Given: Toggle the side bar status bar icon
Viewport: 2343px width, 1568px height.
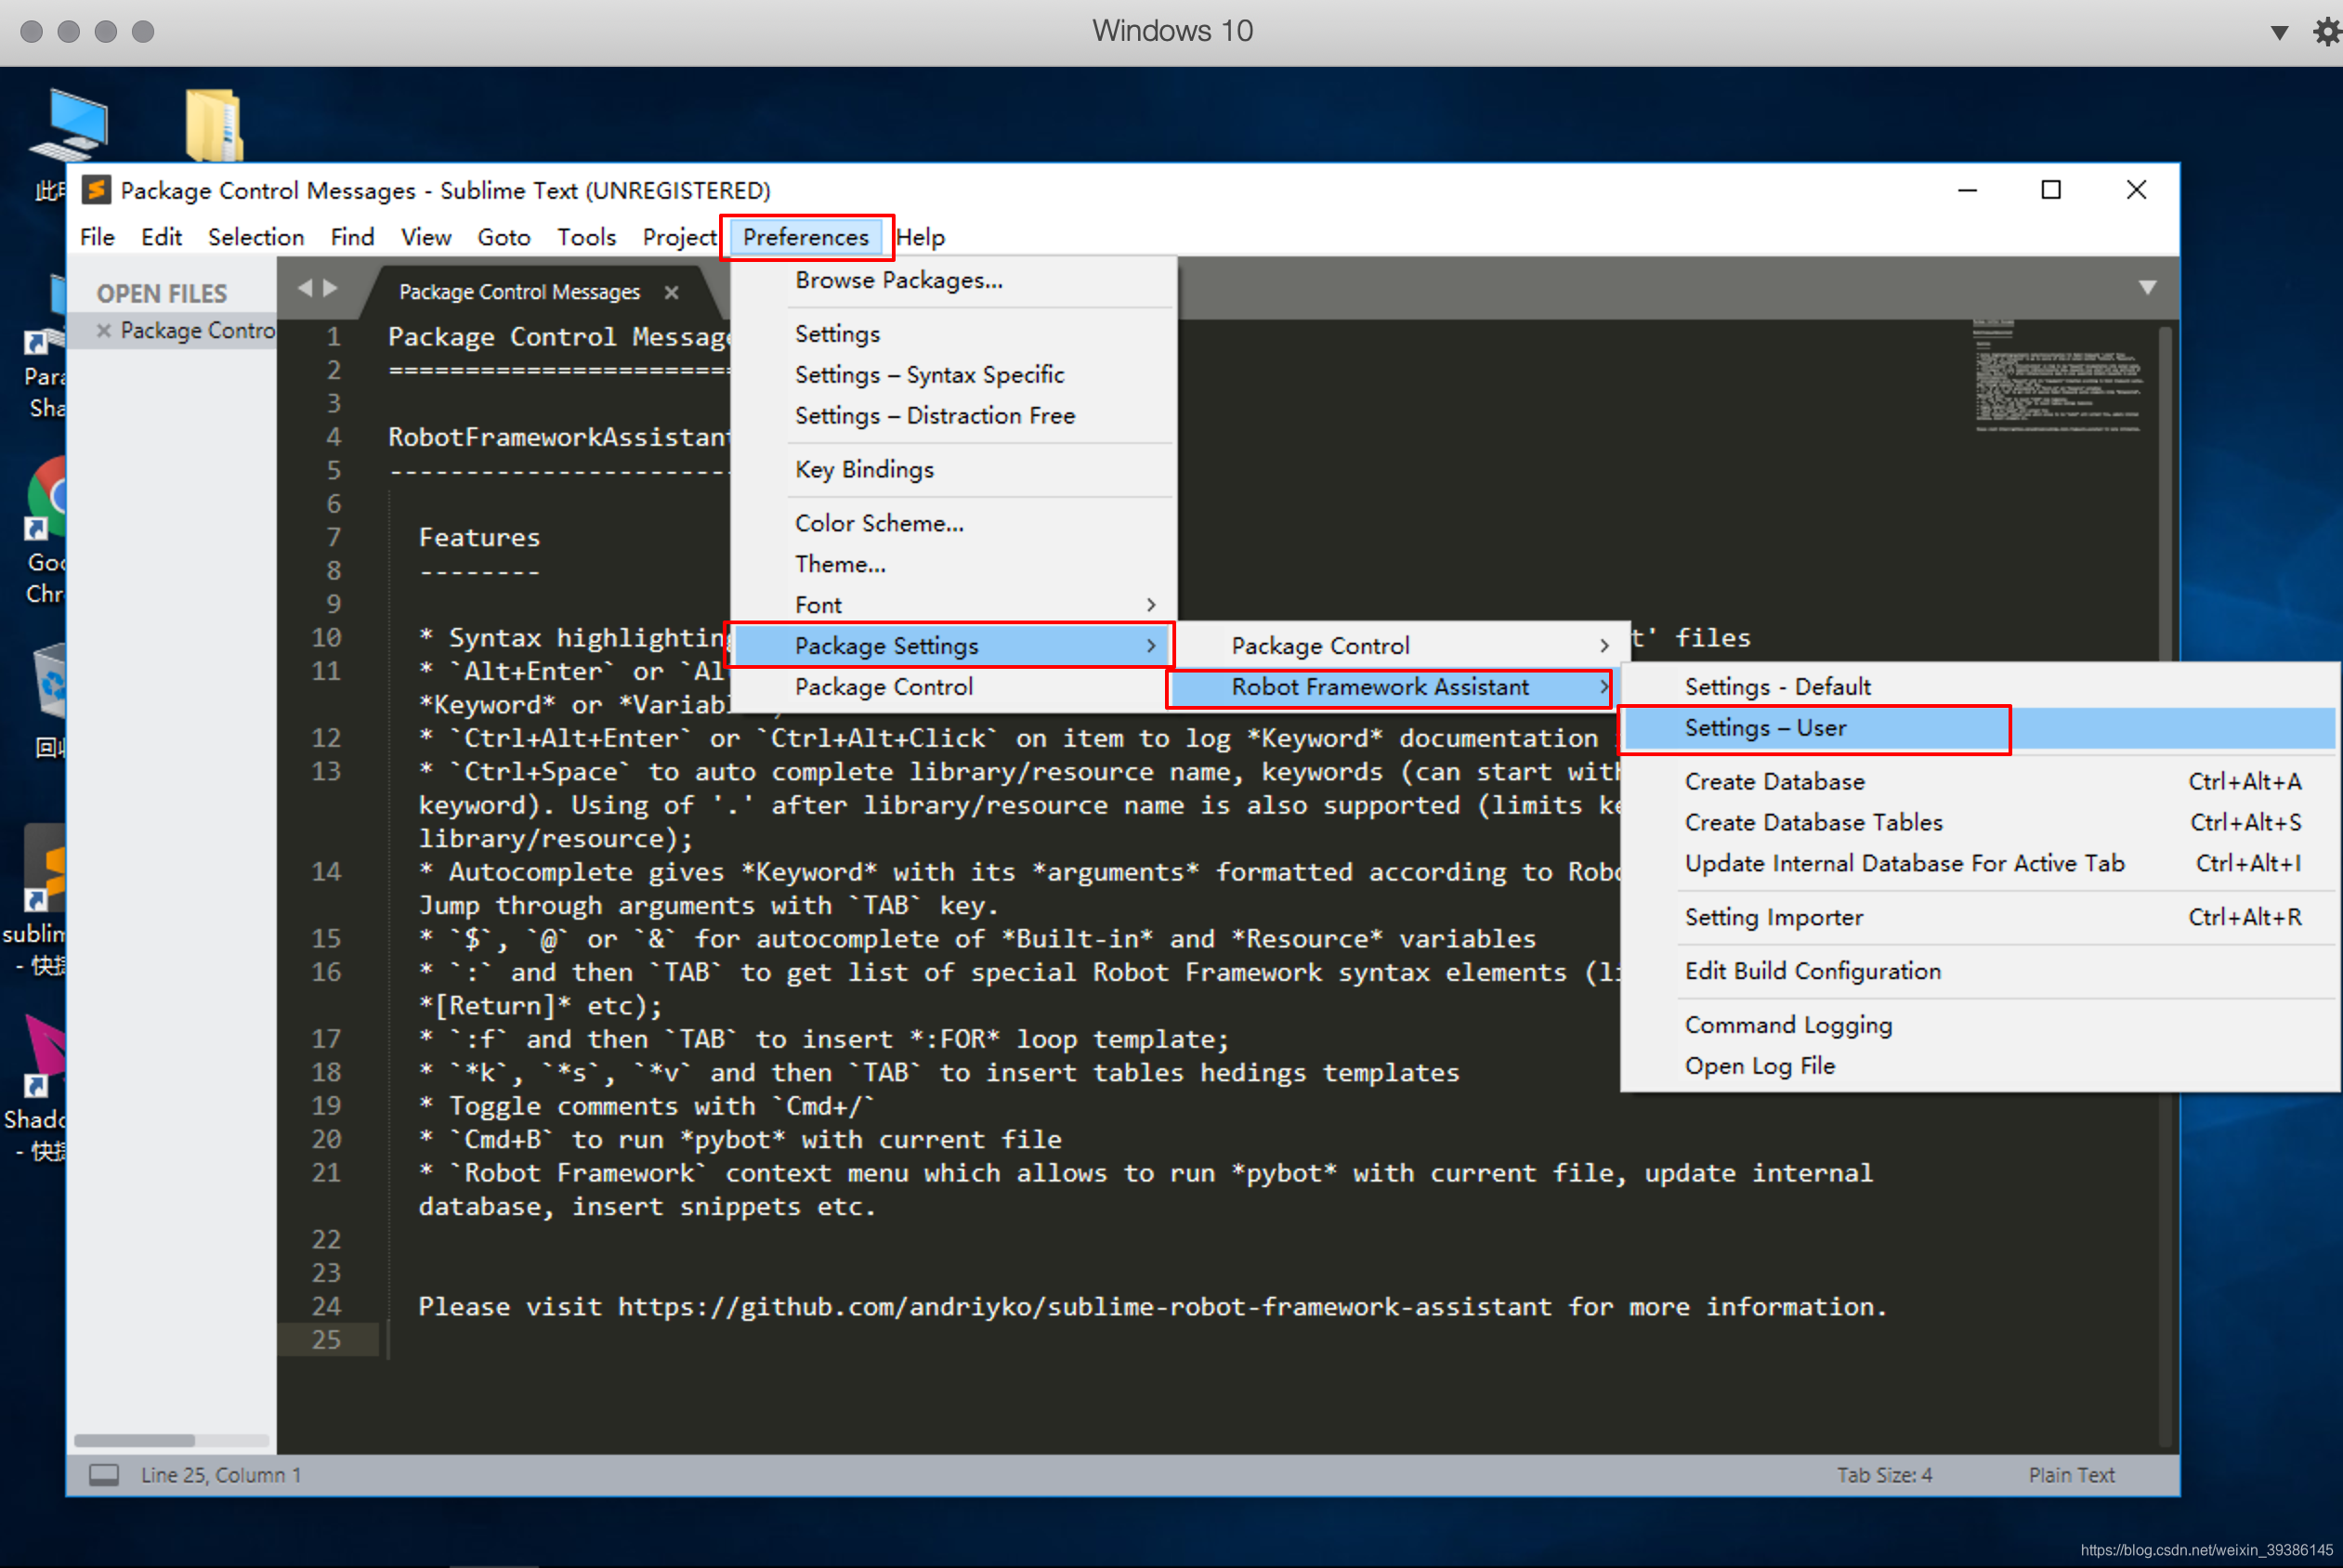Looking at the screenshot, I should click(x=104, y=1475).
